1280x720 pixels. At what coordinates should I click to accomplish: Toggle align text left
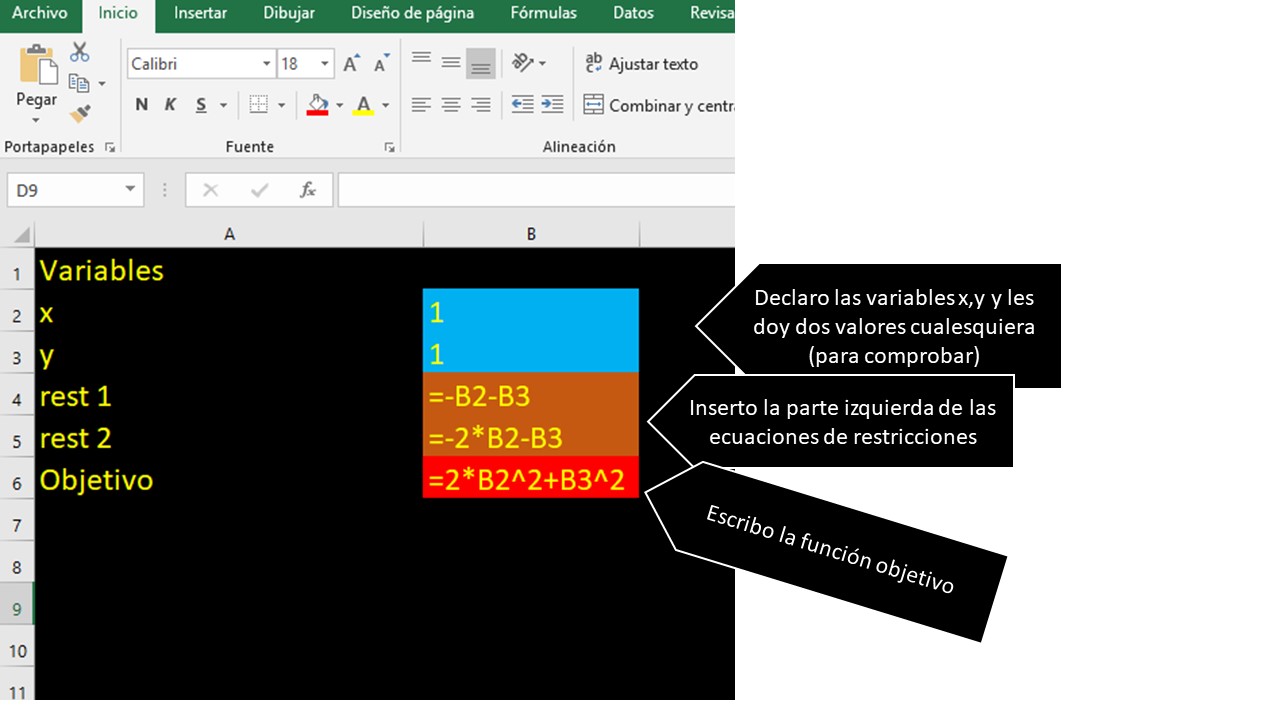[x=421, y=104]
